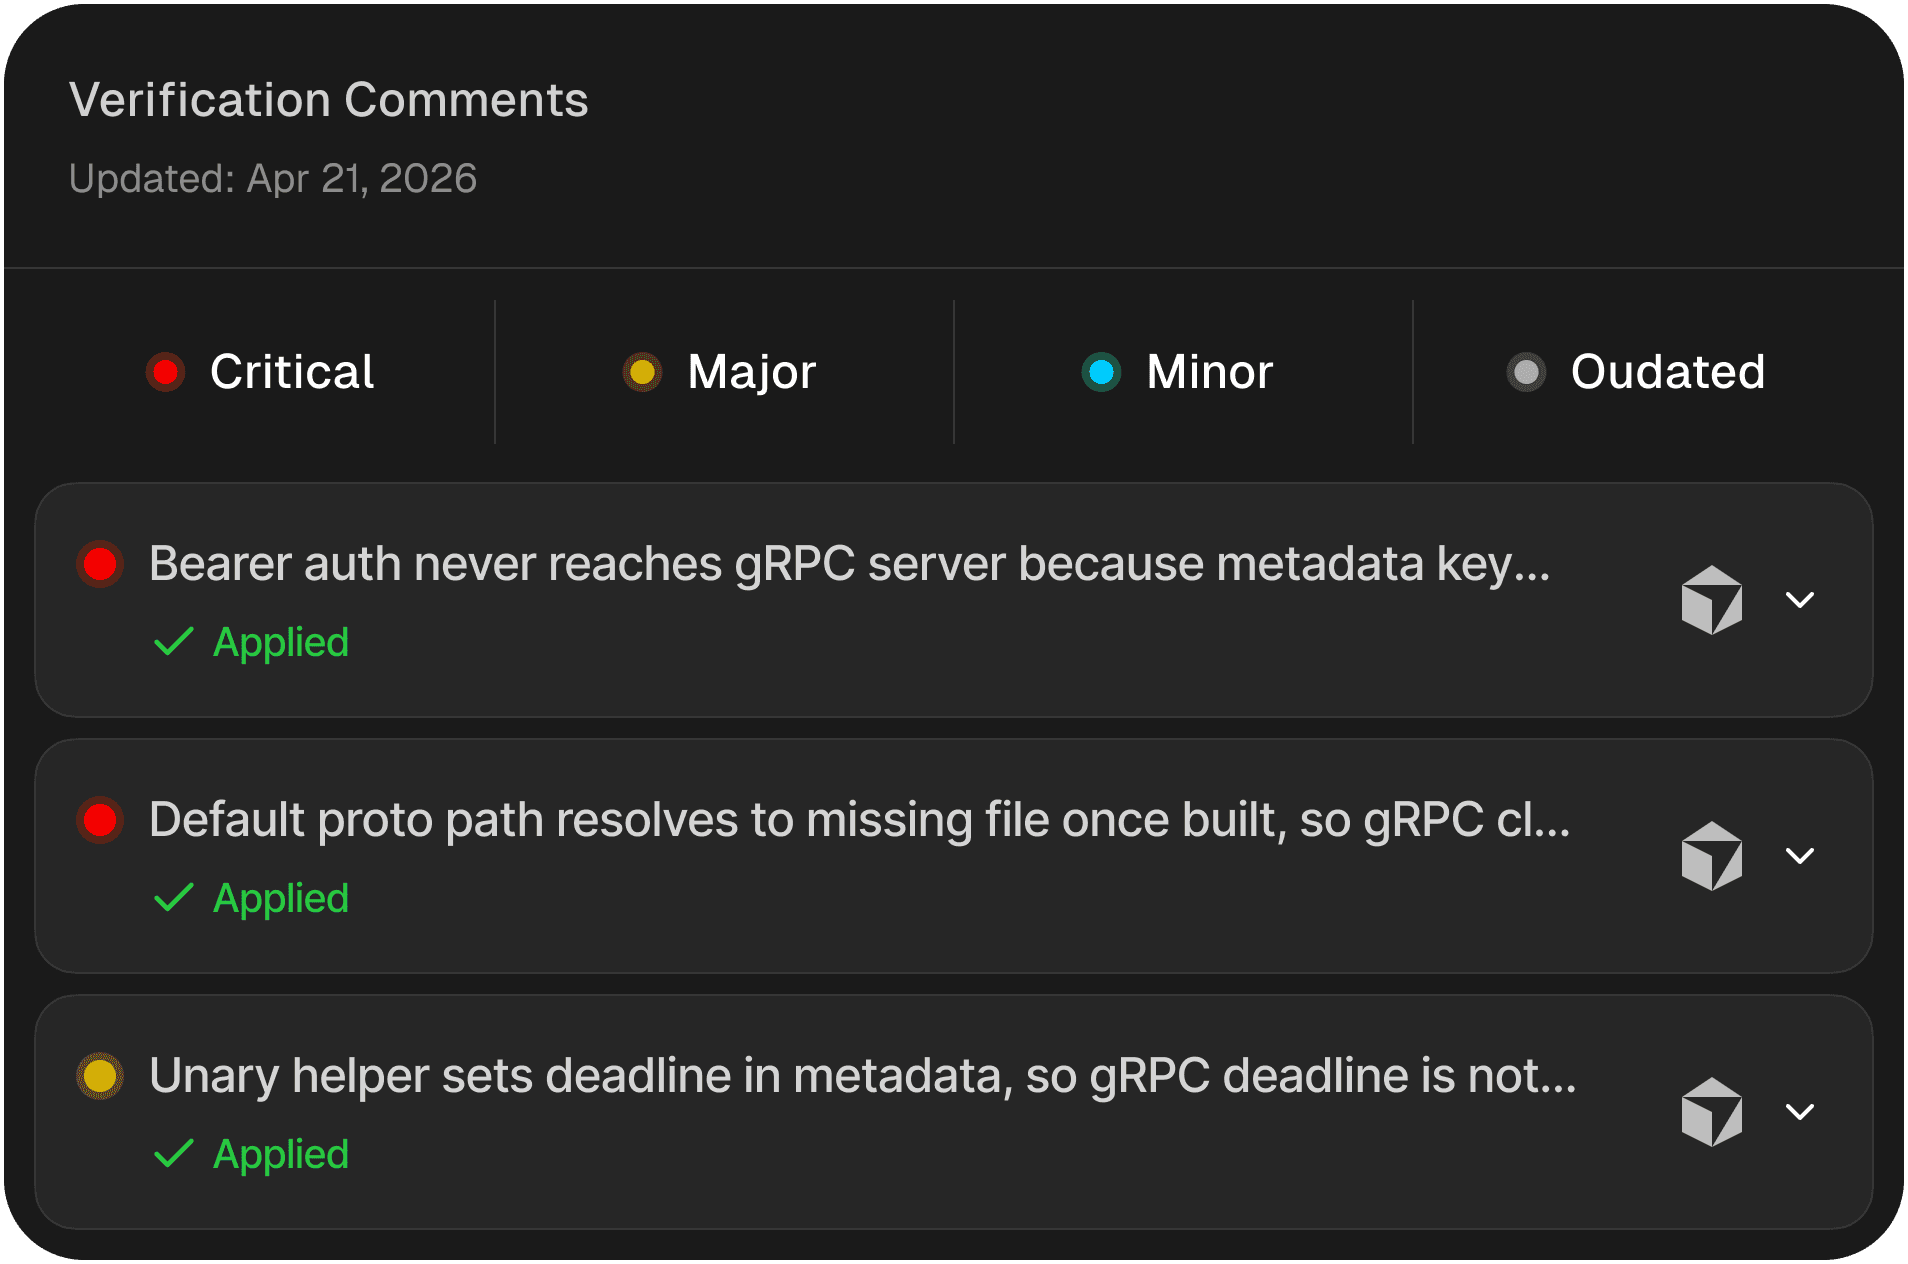Click red severity dot on Default proto comment
The height and width of the screenshot is (1264, 1908).
coord(100,820)
